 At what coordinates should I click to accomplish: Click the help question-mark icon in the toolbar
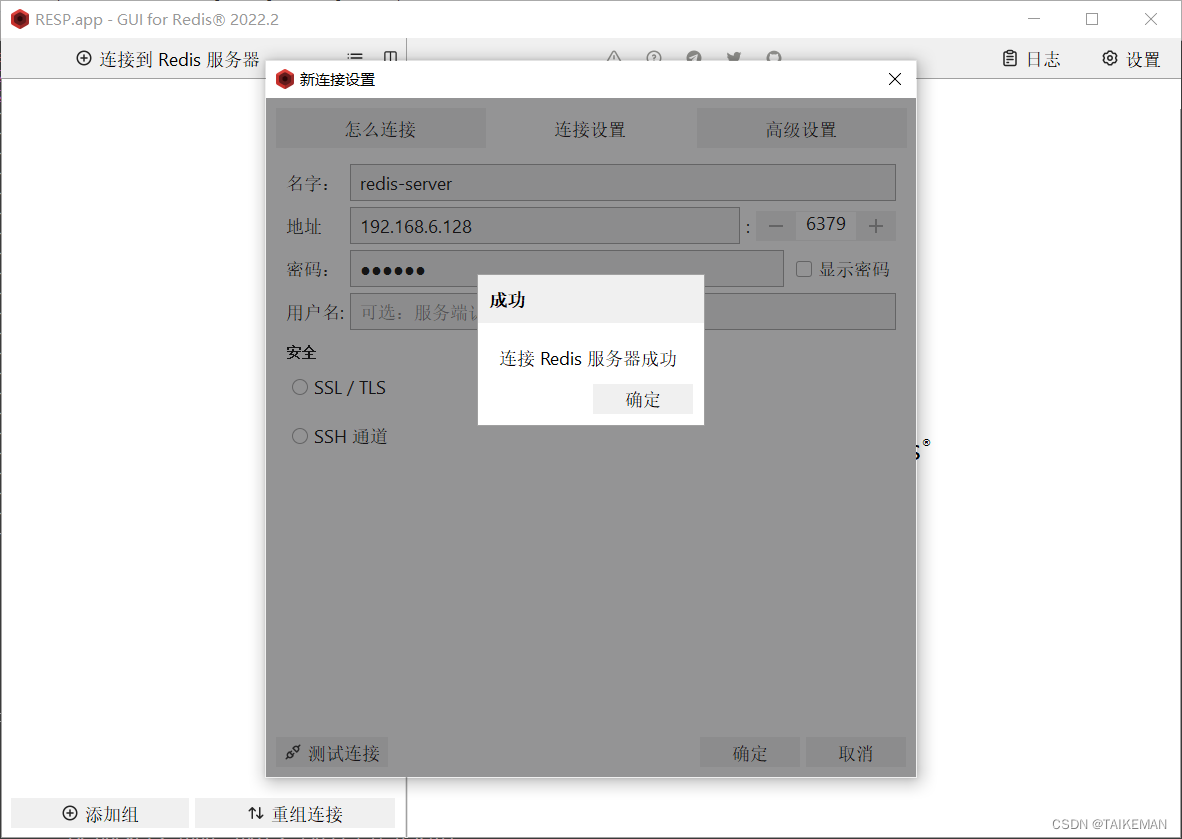654,57
